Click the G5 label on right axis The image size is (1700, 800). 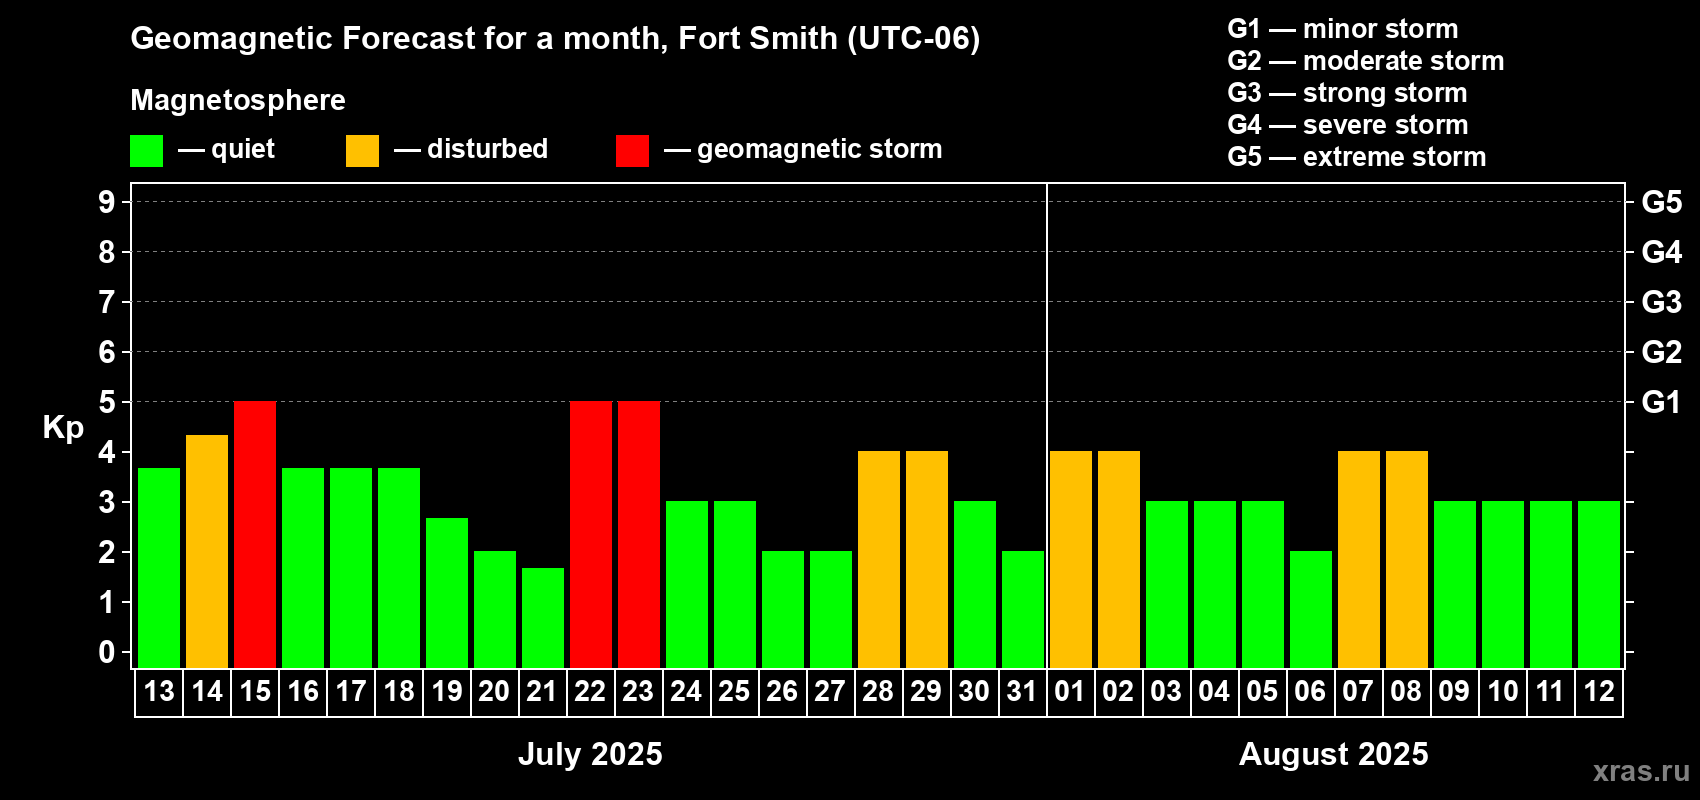[1662, 202]
